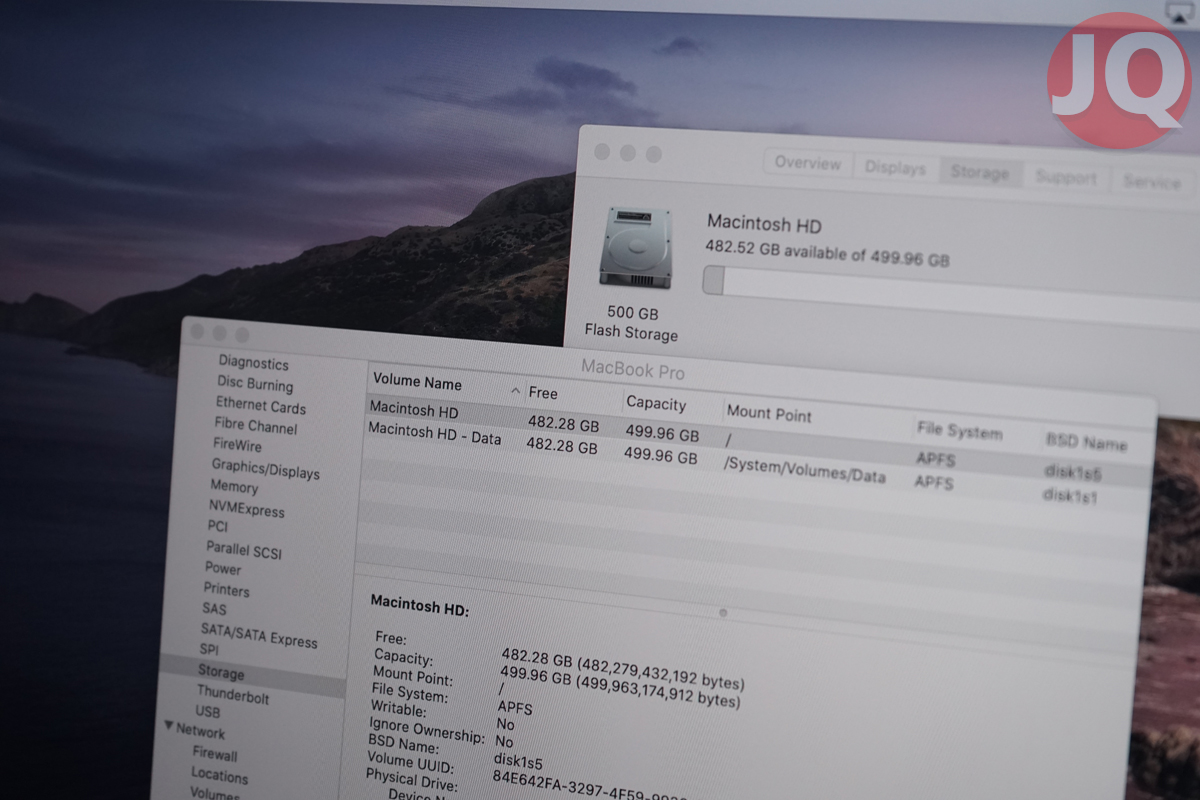Click the "Macintosh HD:" heading in details pane

[x=419, y=604]
